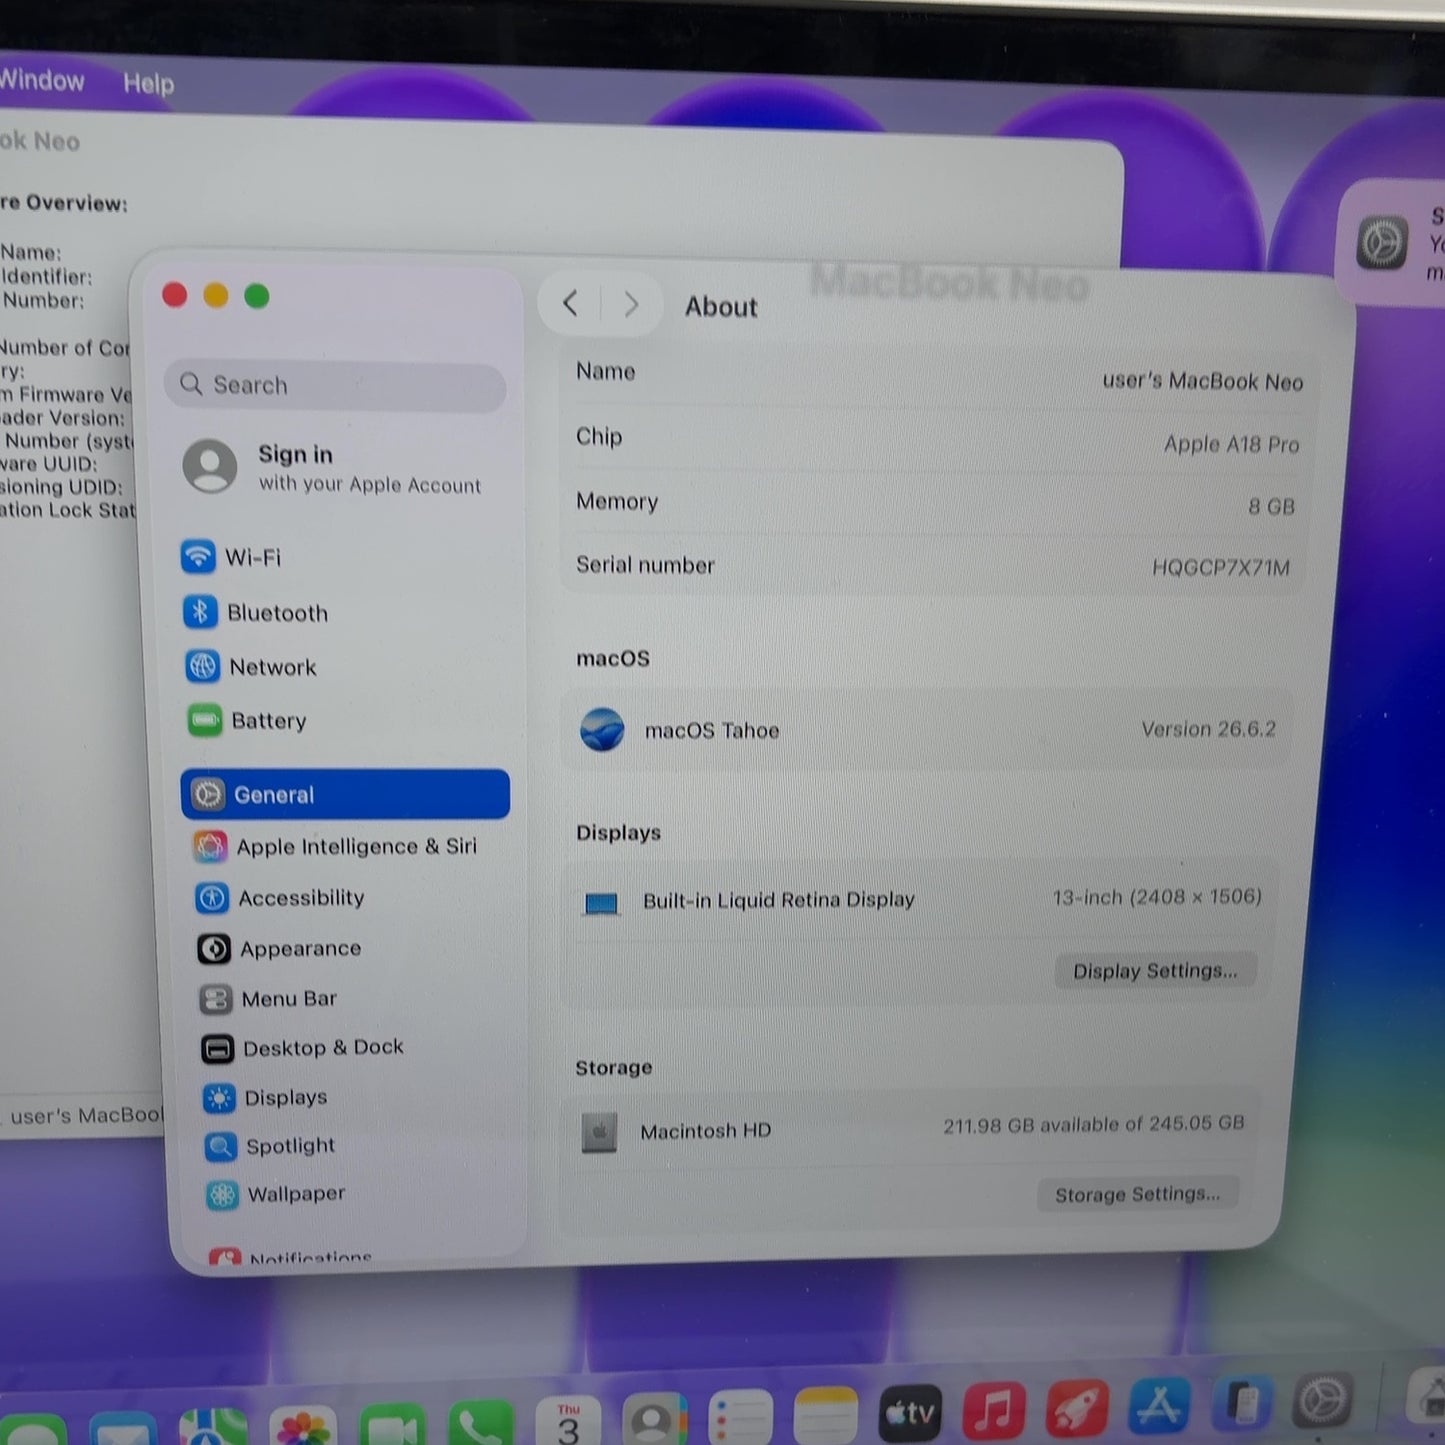The image size is (1445, 1445).
Task: Open the rocket Launchpad icon in Dock
Action: point(1077,1407)
